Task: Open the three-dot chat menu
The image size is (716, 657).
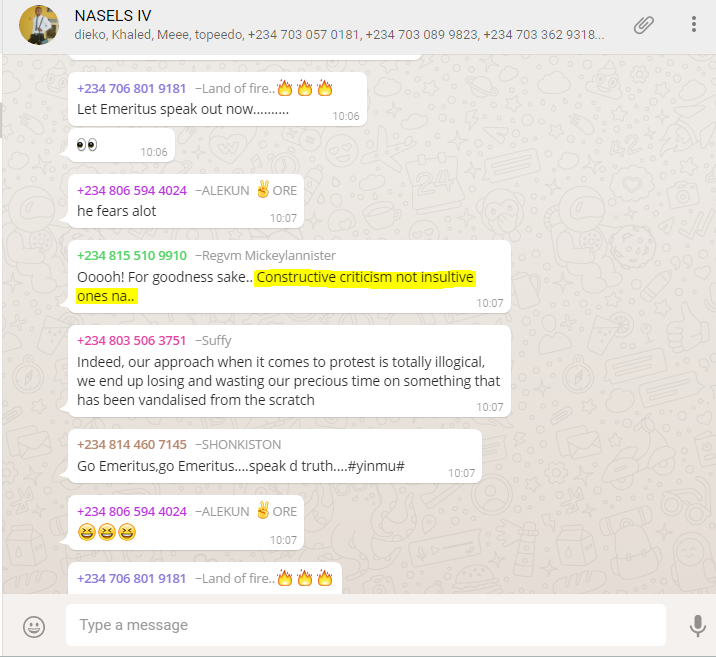Action: click(x=694, y=24)
